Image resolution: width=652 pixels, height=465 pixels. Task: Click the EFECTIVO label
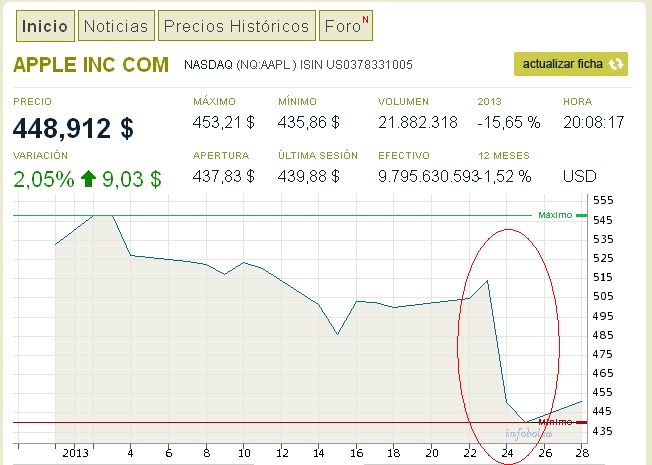(x=404, y=156)
